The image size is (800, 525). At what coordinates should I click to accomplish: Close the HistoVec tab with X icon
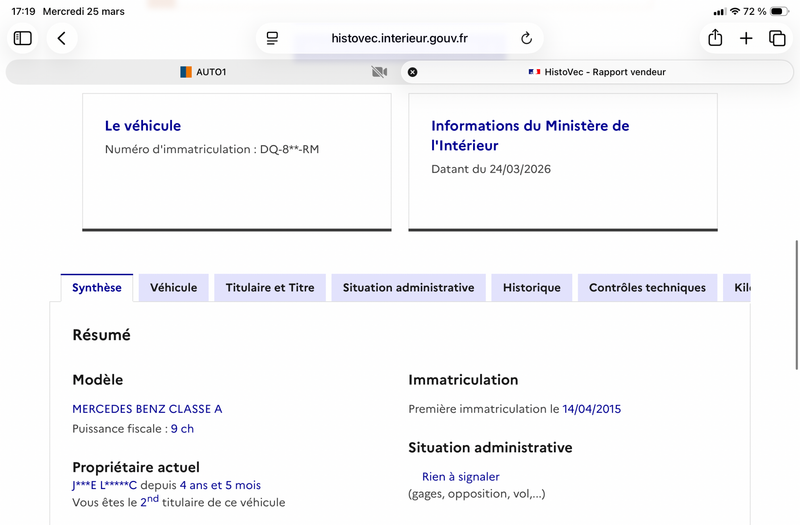click(413, 72)
